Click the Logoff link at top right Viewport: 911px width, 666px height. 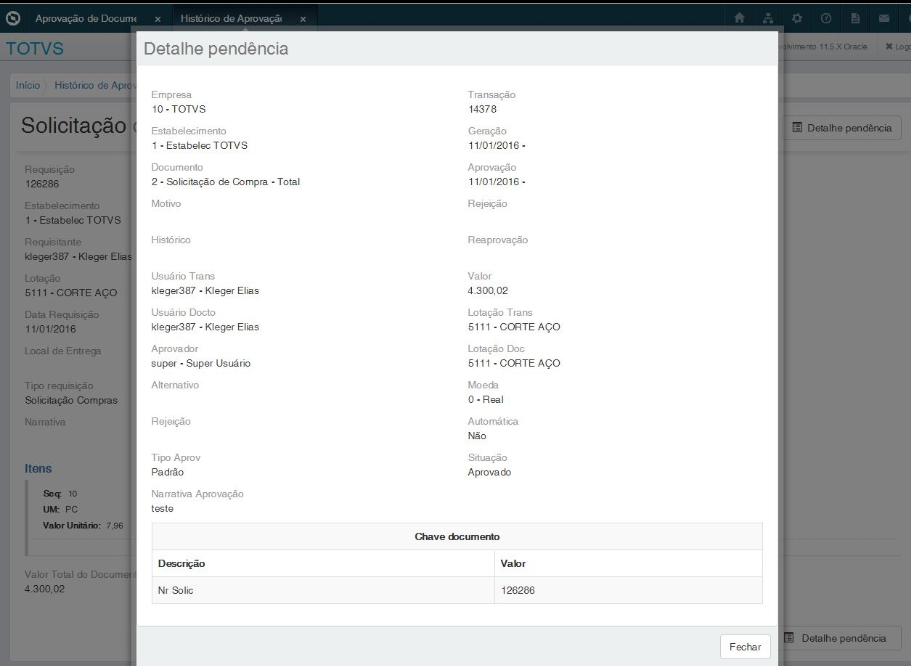(x=898, y=46)
